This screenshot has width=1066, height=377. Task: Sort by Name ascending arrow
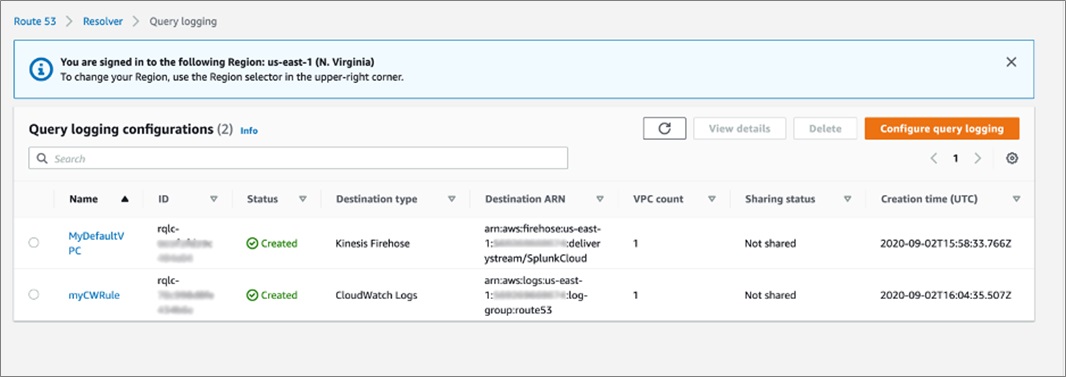(124, 199)
